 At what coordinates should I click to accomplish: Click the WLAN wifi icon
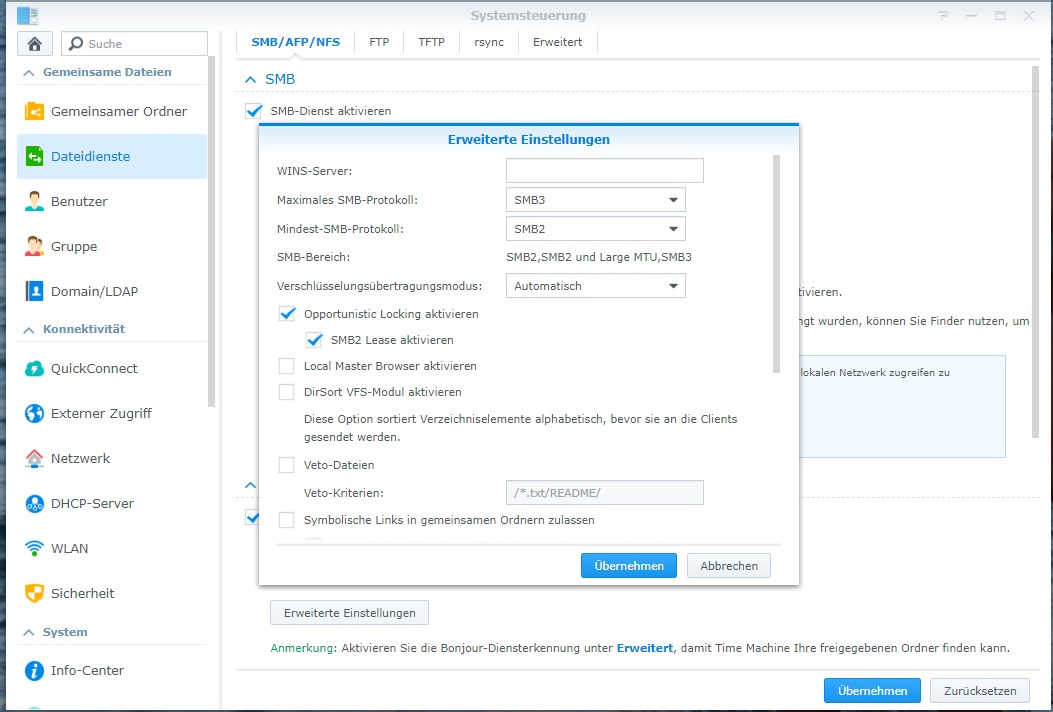point(34,549)
